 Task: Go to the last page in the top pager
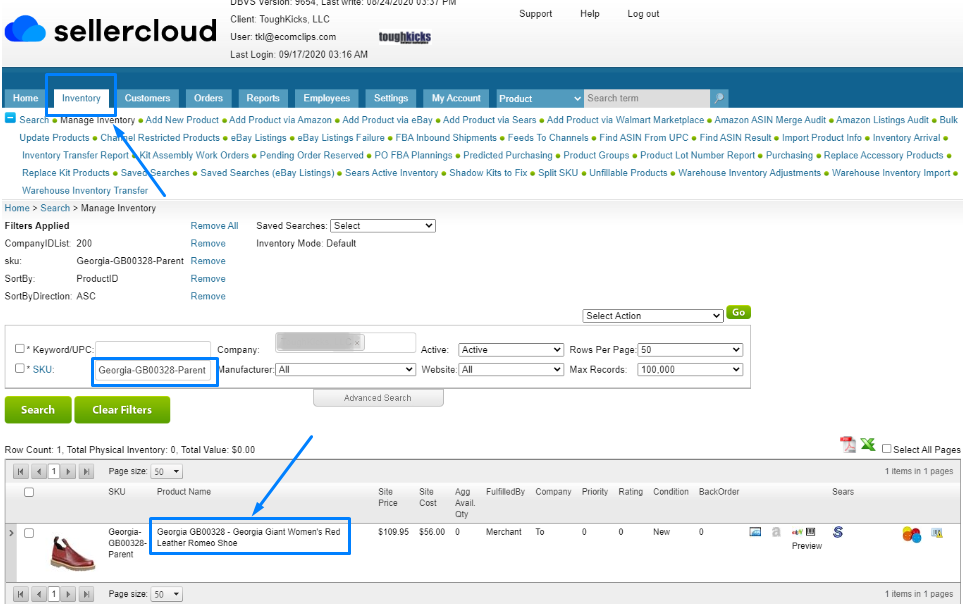pyautogui.click(x=87, y=472)
